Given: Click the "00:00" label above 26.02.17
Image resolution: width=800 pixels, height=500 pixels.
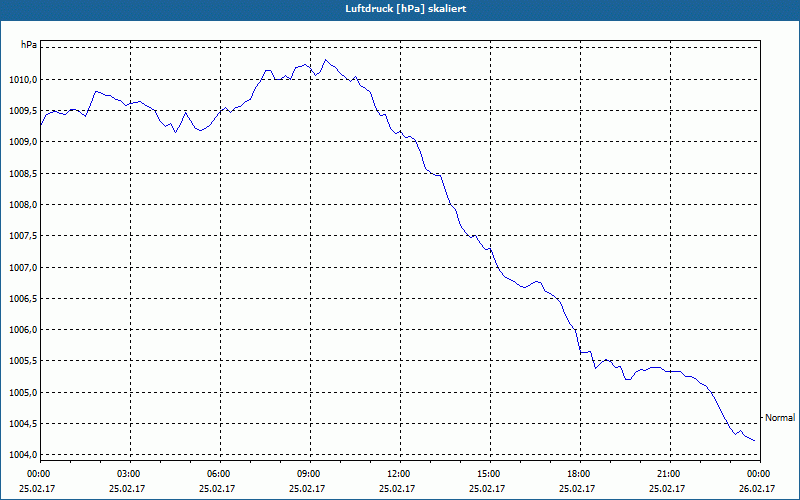Looking at the screenshot, I should 759,474.
